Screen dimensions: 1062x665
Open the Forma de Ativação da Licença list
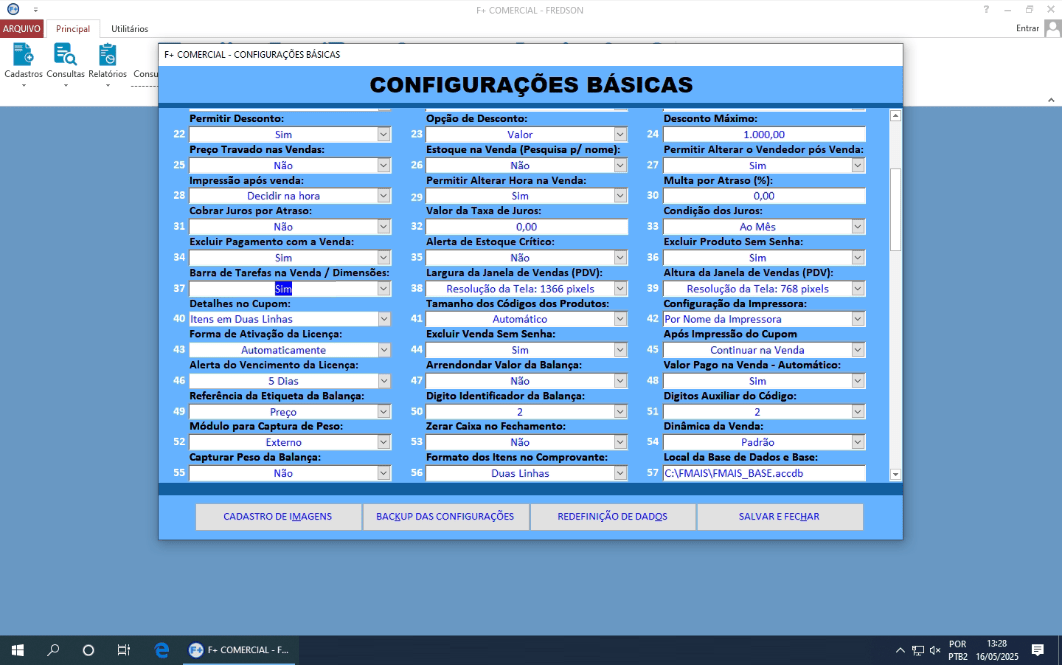point(382,349)
